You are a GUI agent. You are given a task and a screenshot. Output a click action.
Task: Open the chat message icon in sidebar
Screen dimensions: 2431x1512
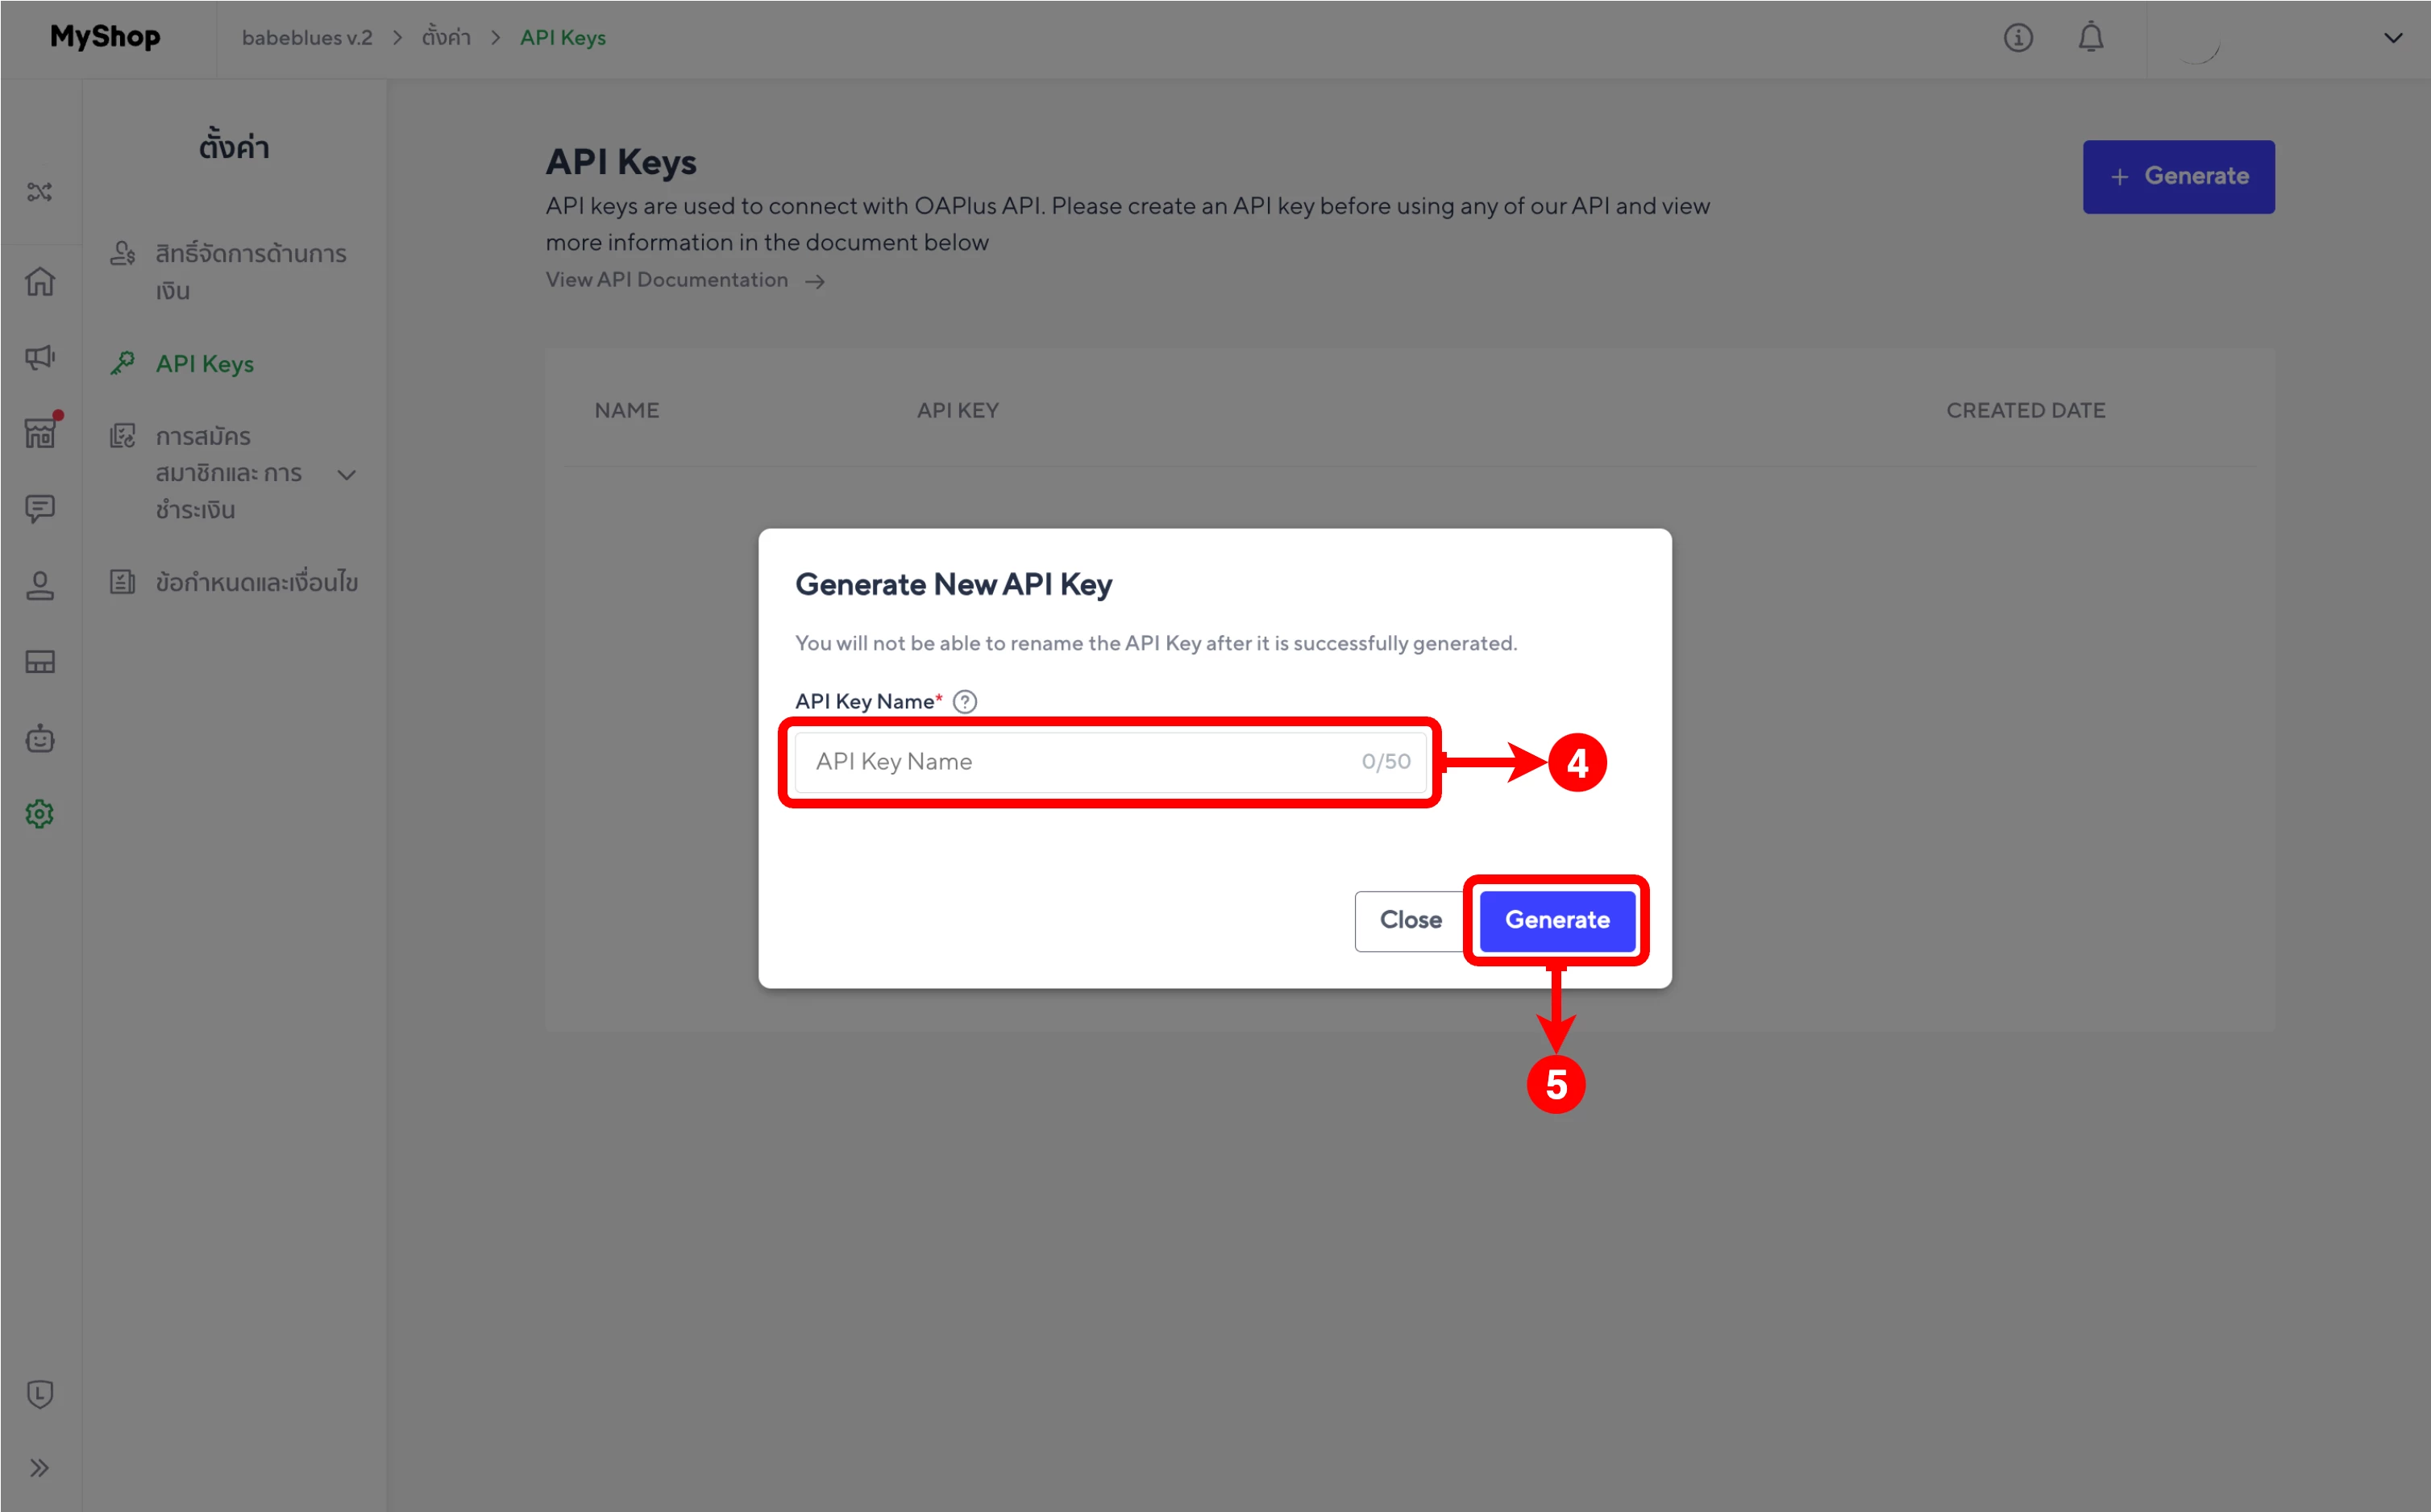pyautogui.click(x=40, y=509)
